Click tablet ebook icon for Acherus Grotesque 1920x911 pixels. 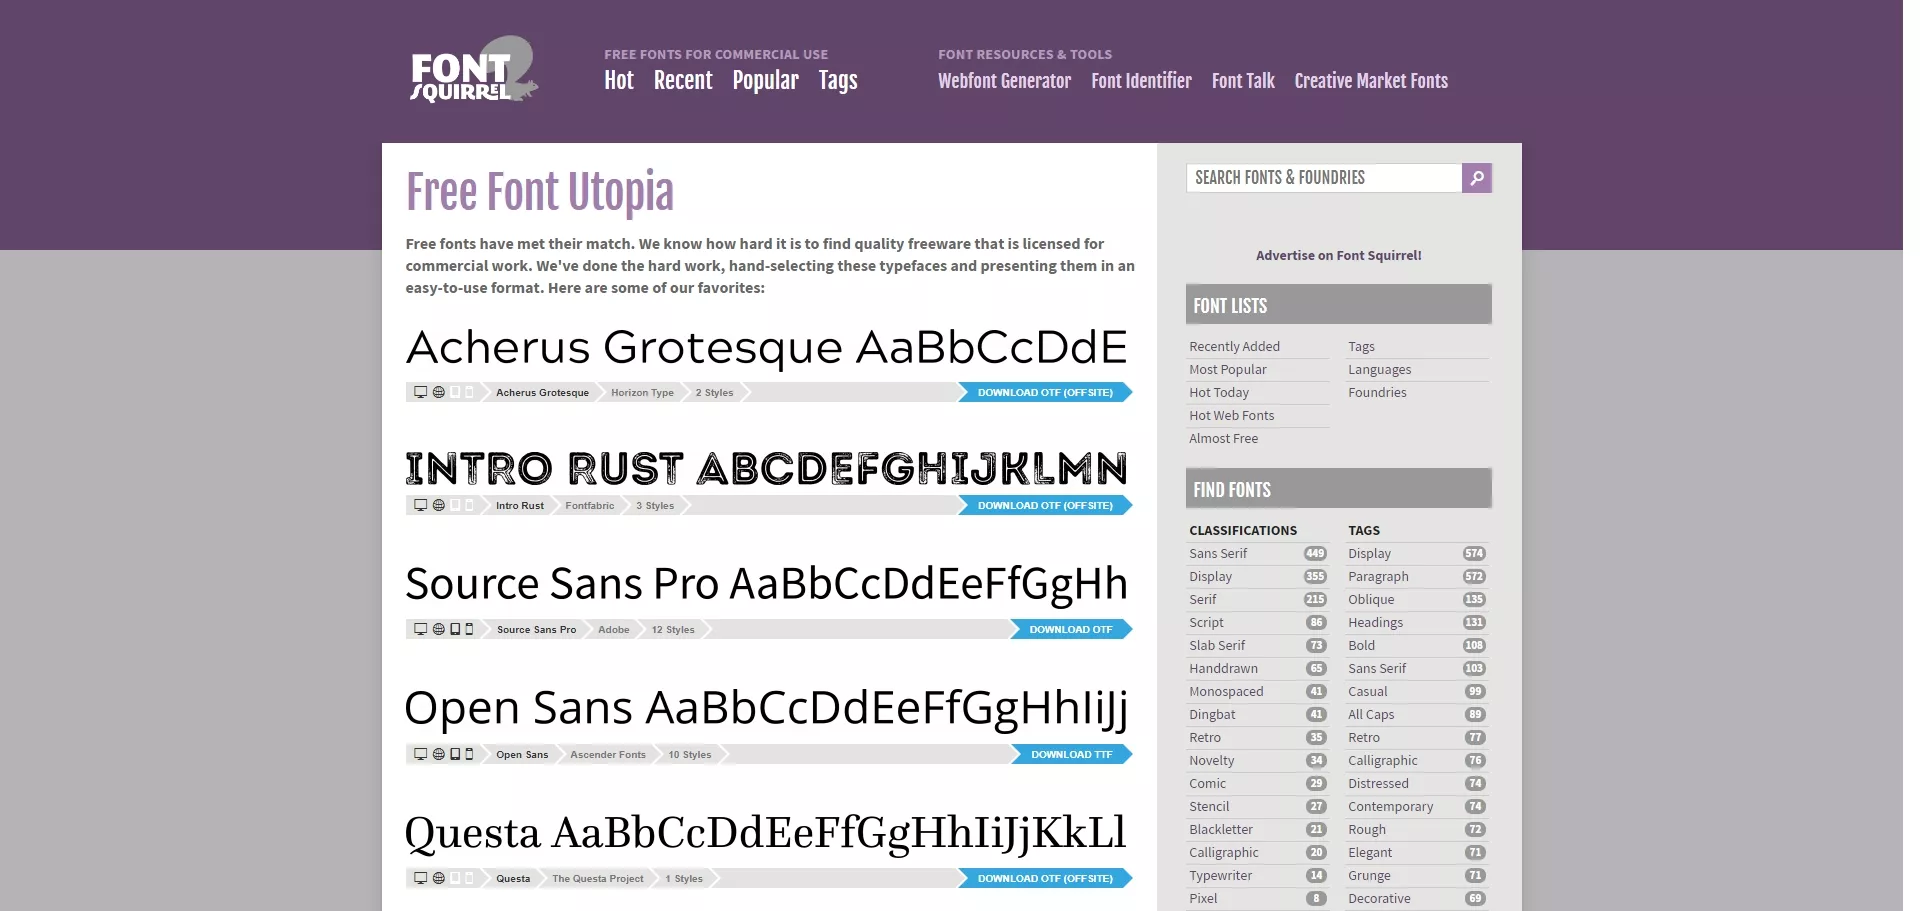[x=455, y=392]
